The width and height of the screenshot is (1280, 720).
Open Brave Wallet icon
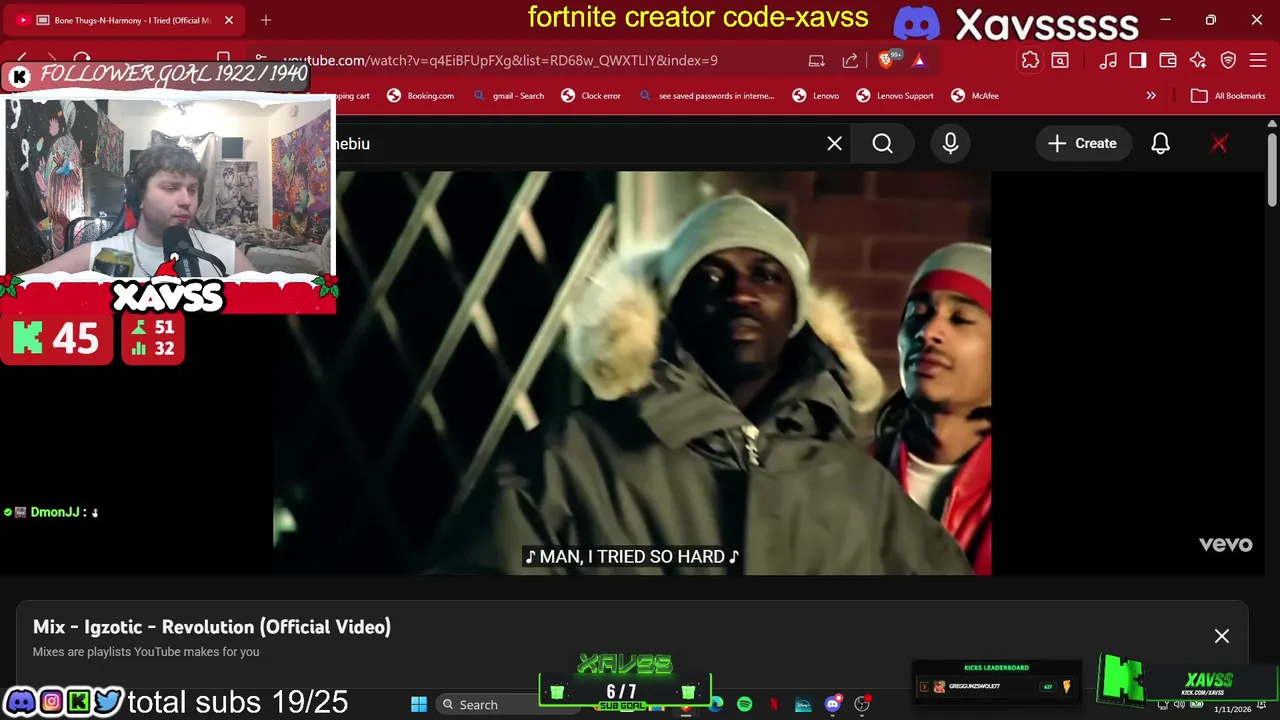click(x=1168, y=60)
